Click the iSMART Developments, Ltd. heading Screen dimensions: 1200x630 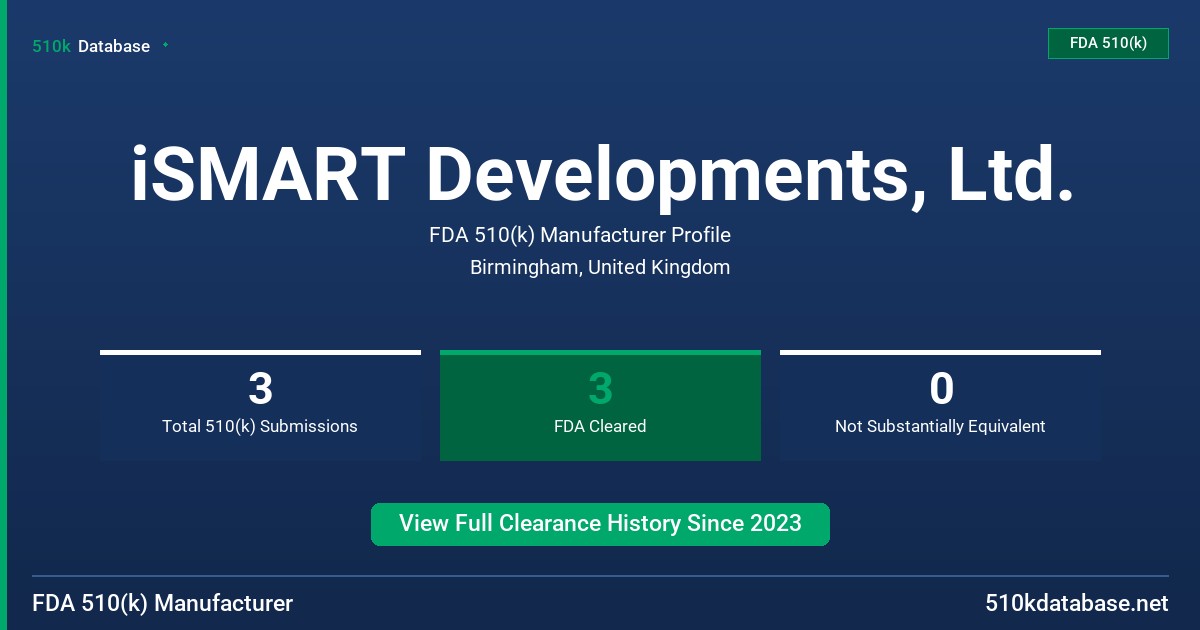(x=602, y=176)
